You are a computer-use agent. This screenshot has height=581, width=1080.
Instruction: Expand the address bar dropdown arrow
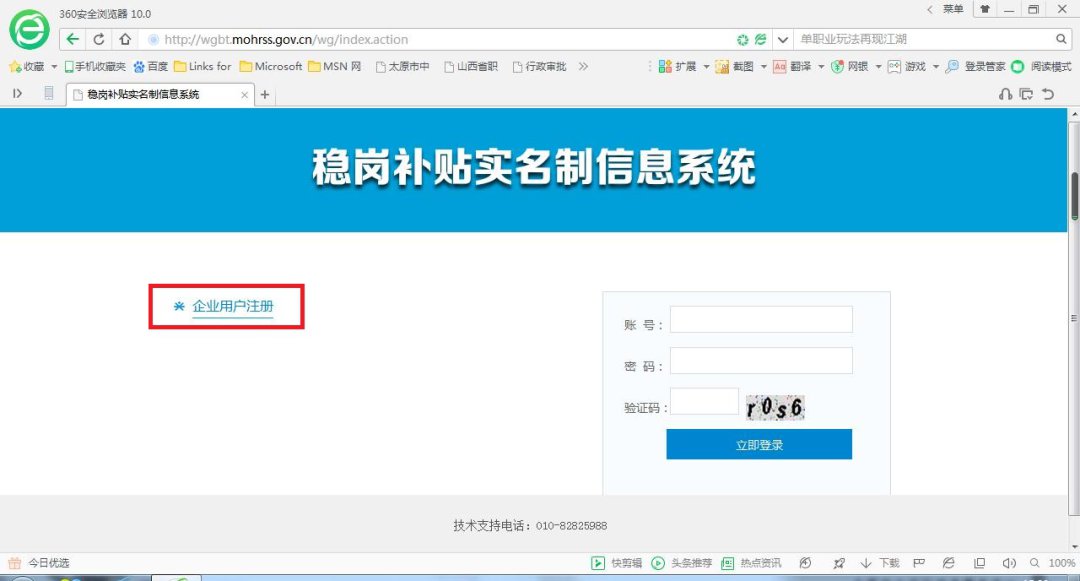tap(782, 40)
